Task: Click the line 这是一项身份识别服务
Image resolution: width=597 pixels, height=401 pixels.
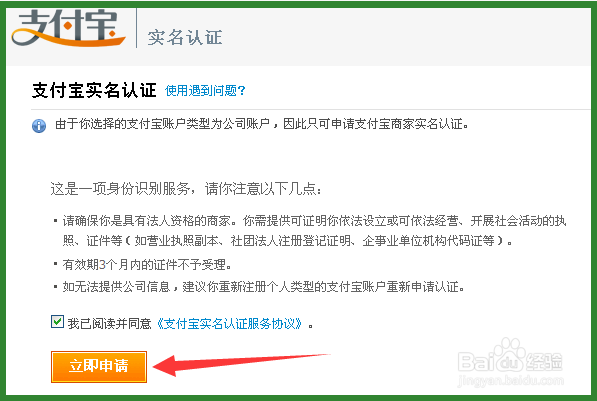Action: coord(186,189)
